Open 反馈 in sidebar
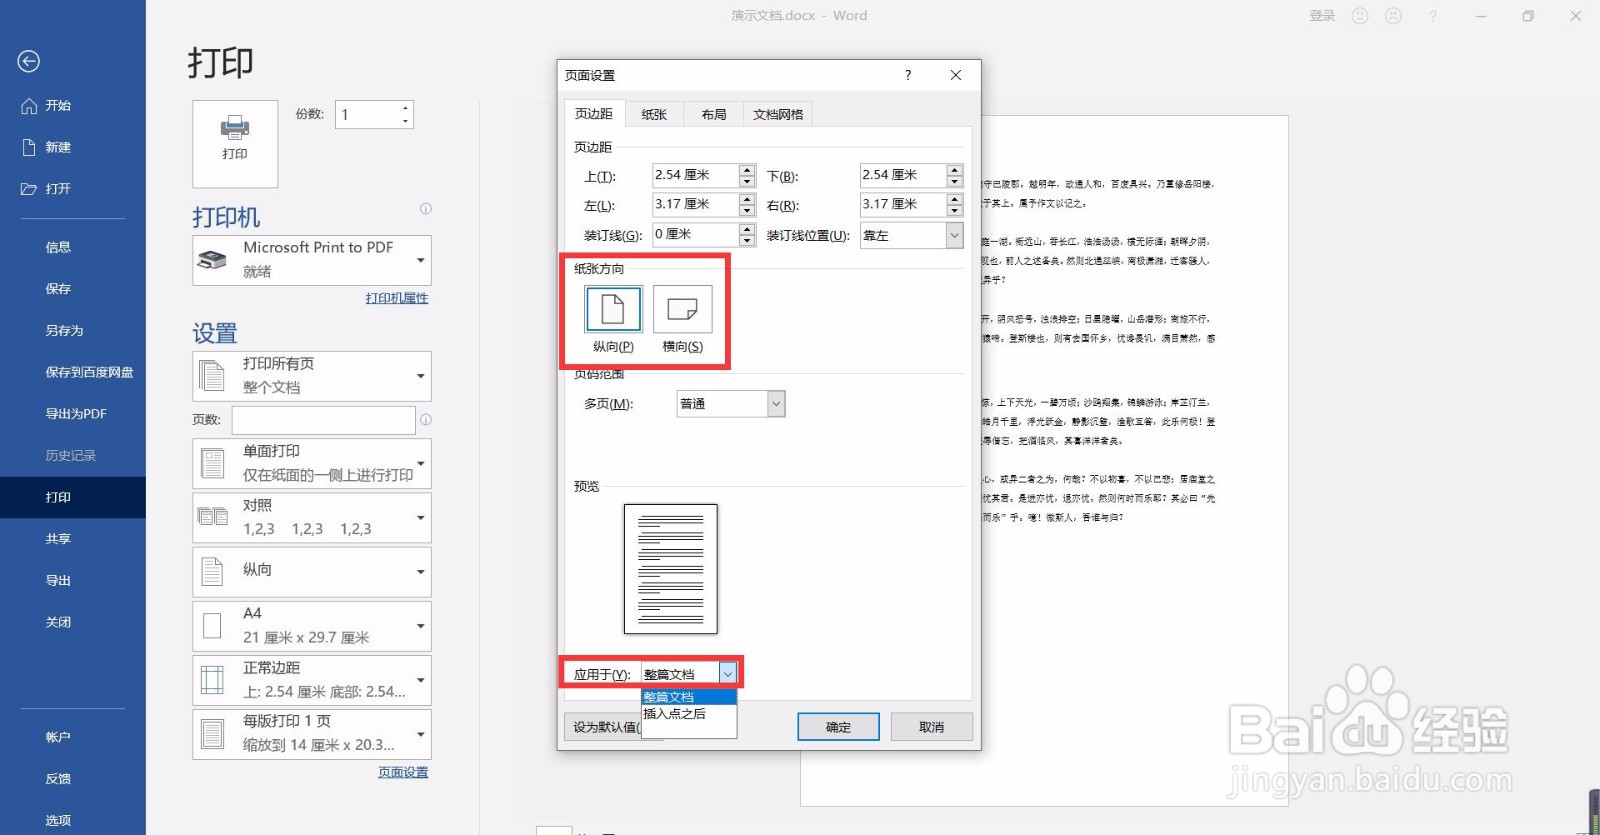The height and width of the screenshot is (835, 1600). coord(58,779)
